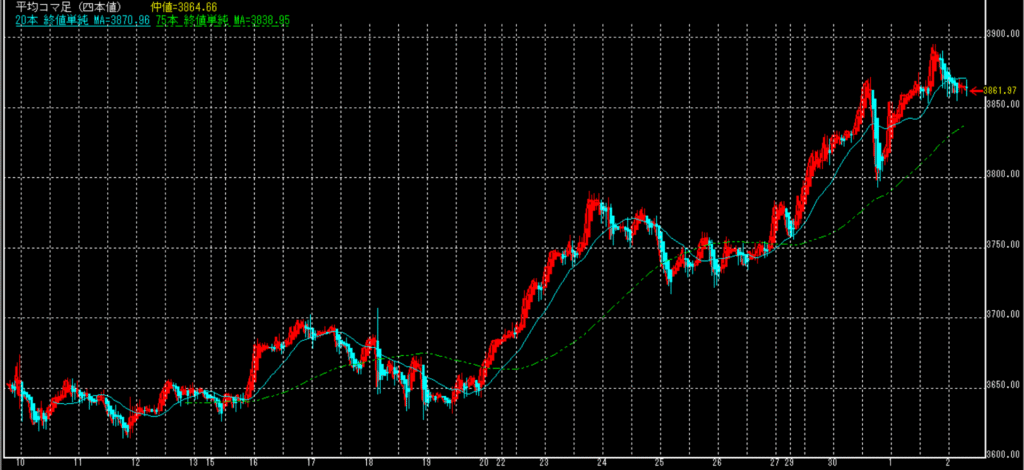Click the highest candlestick peak near 3890
The height and width of the screenshot is (470, 1024).
935,50
